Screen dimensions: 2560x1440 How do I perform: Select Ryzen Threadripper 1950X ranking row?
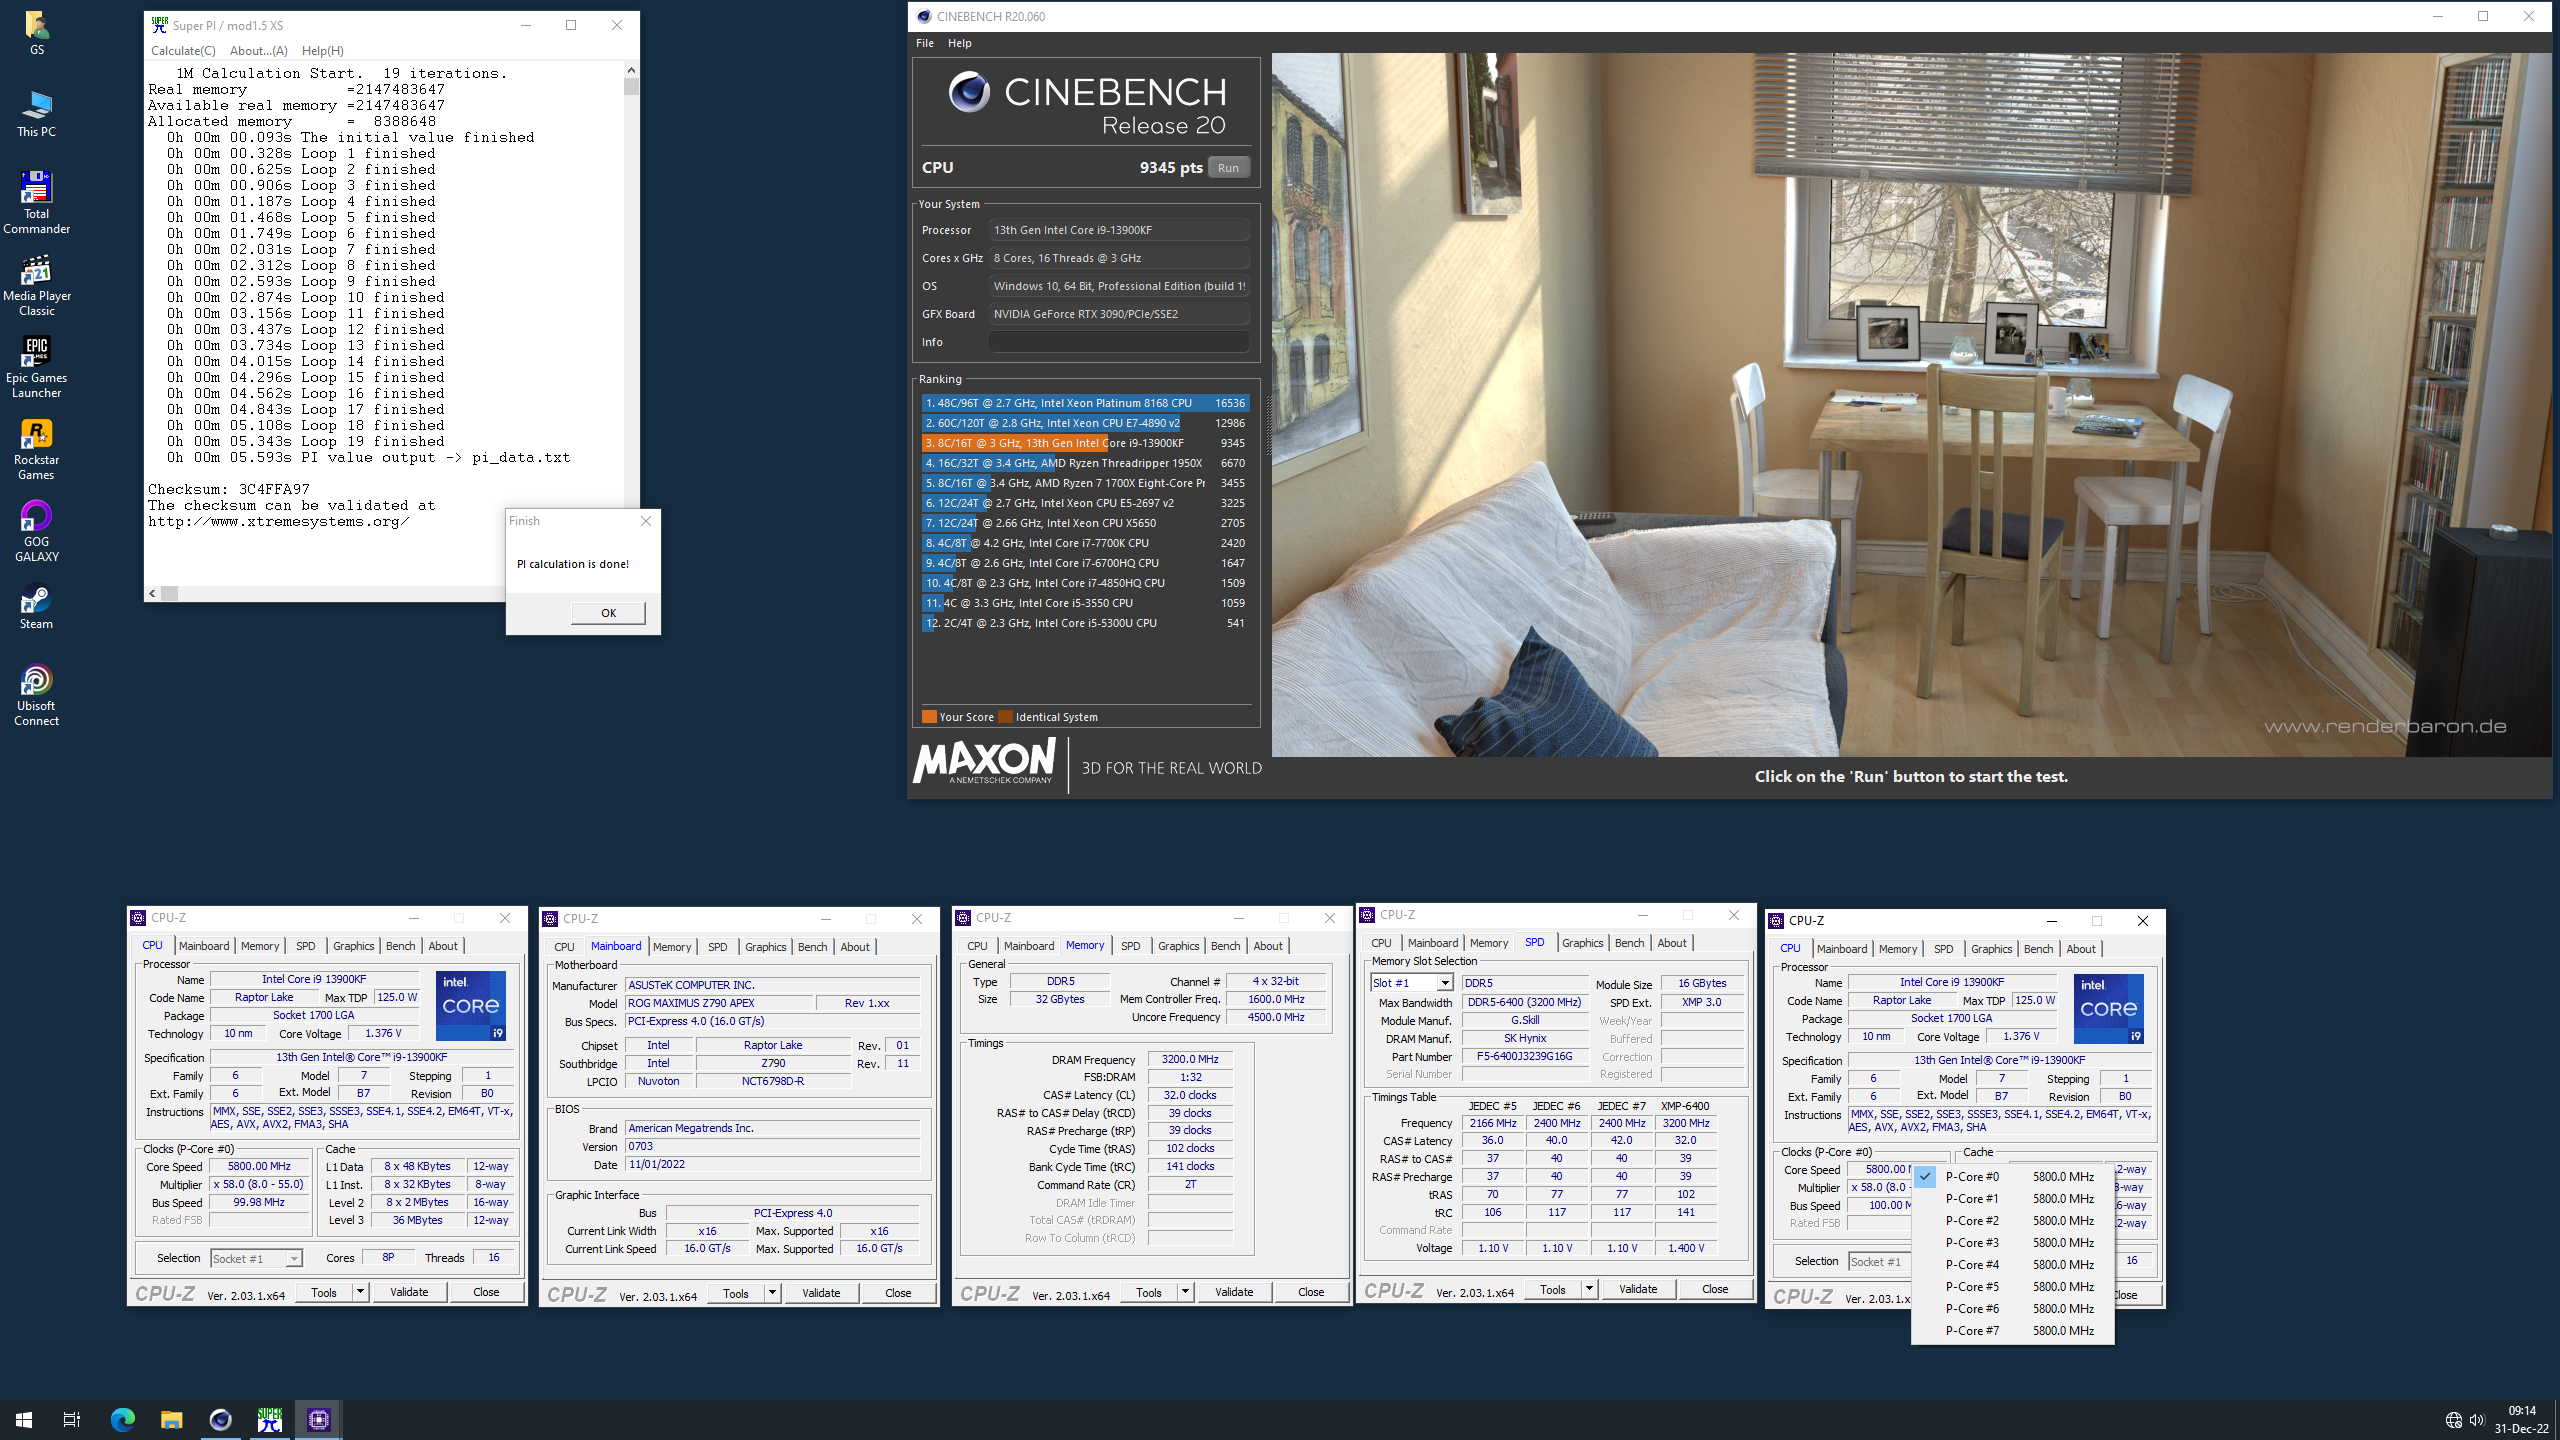(x=1085, y=463)
